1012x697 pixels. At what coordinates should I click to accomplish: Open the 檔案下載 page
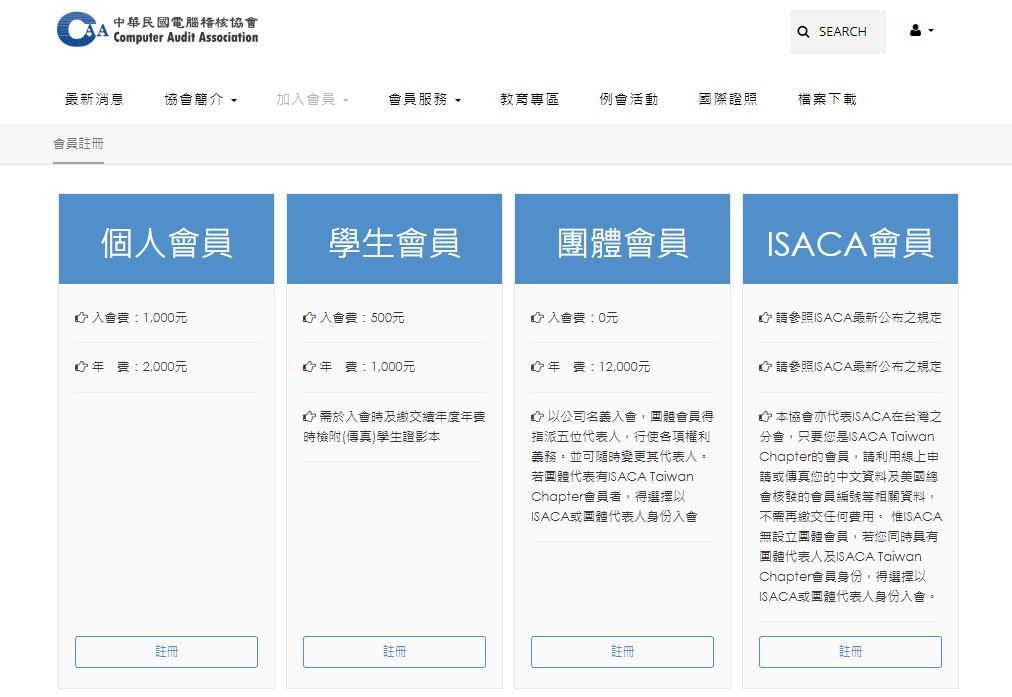point(827,99)
